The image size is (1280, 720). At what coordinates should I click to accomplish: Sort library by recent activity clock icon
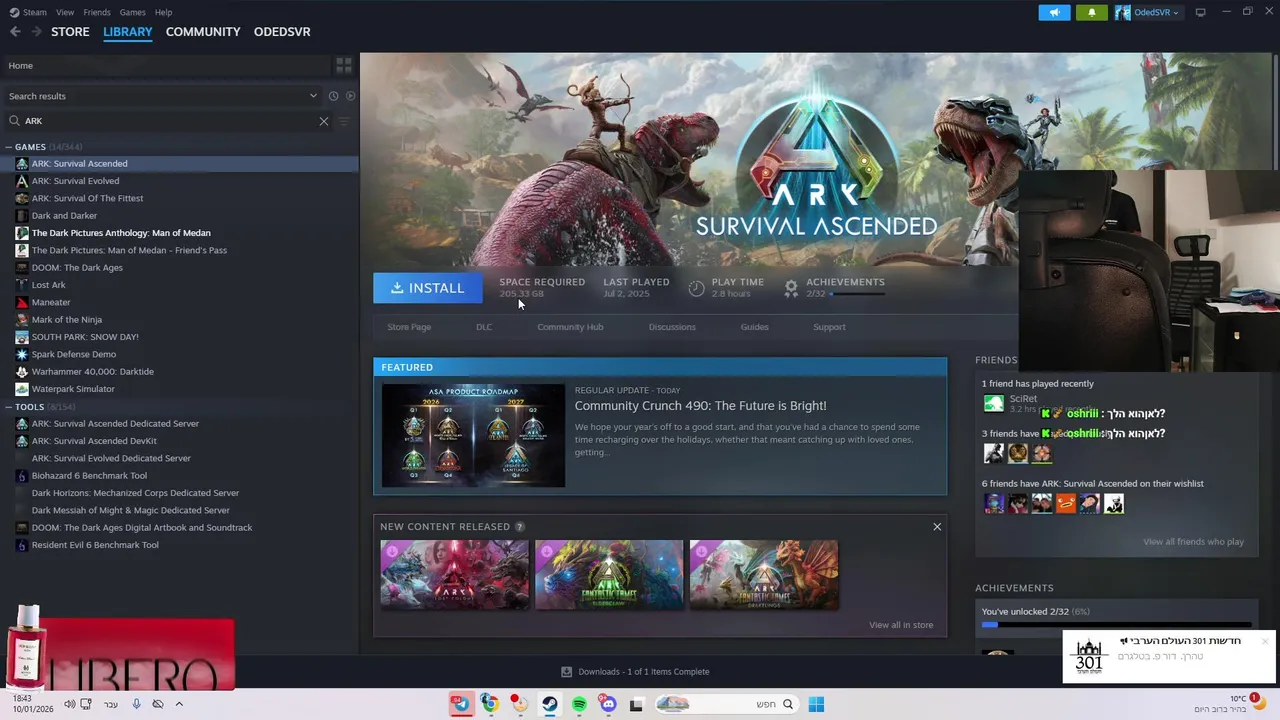[x=333, y=96]
